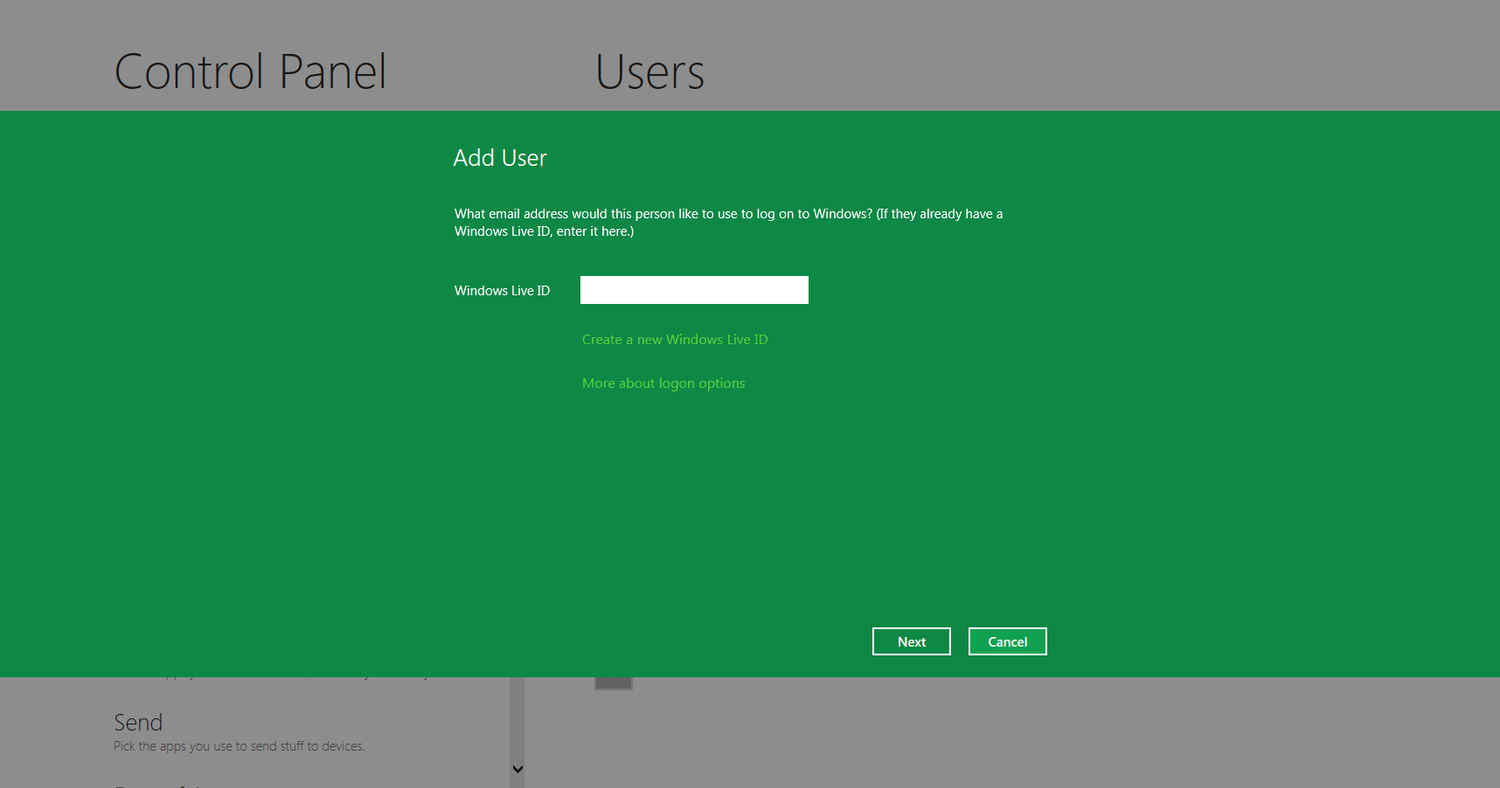The width and height of the screenshot is (1500, 788).
Task: Click the Cancel button
Action: pos(1007,642)
